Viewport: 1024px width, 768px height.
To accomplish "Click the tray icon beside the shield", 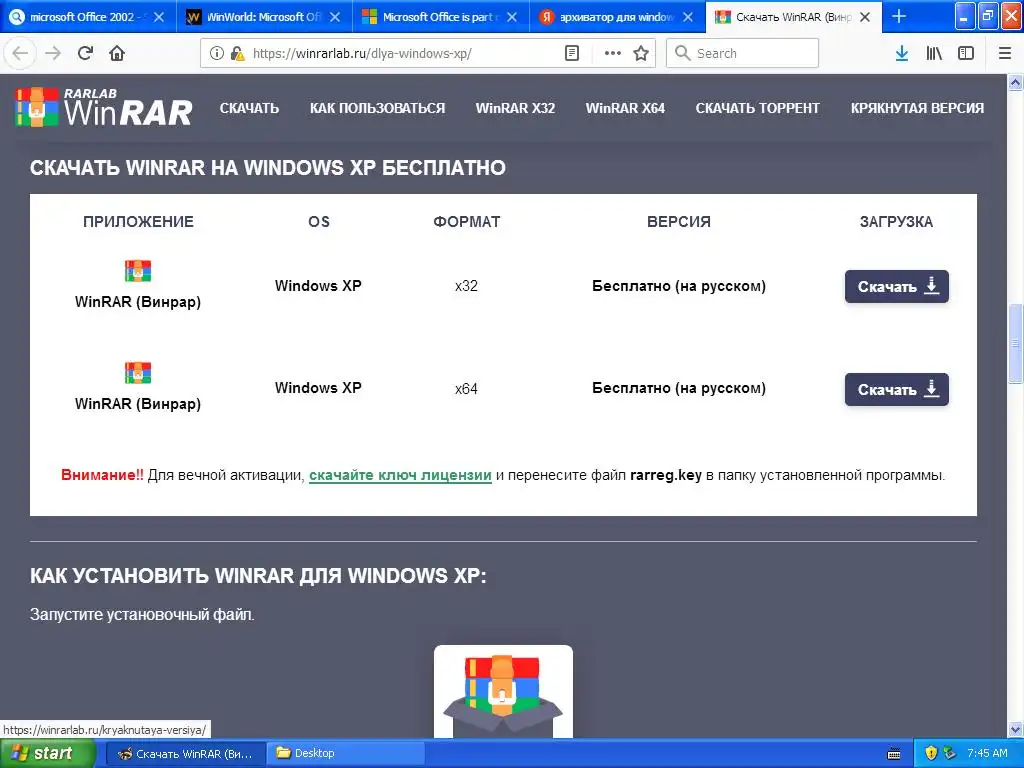I will tap(950, 753).
